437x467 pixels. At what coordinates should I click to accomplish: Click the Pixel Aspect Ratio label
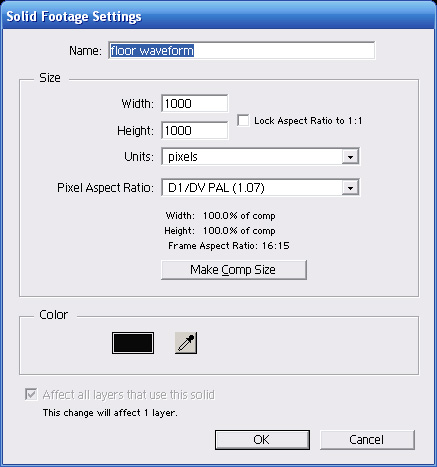pyautogui.click(x=105, y=188)
